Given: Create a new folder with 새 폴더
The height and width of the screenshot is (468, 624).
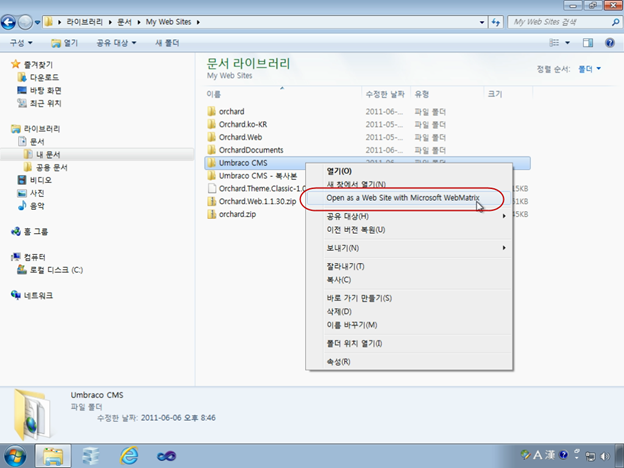Looking at the screenshot, I should pyautogui.click(x=167, y=43).
